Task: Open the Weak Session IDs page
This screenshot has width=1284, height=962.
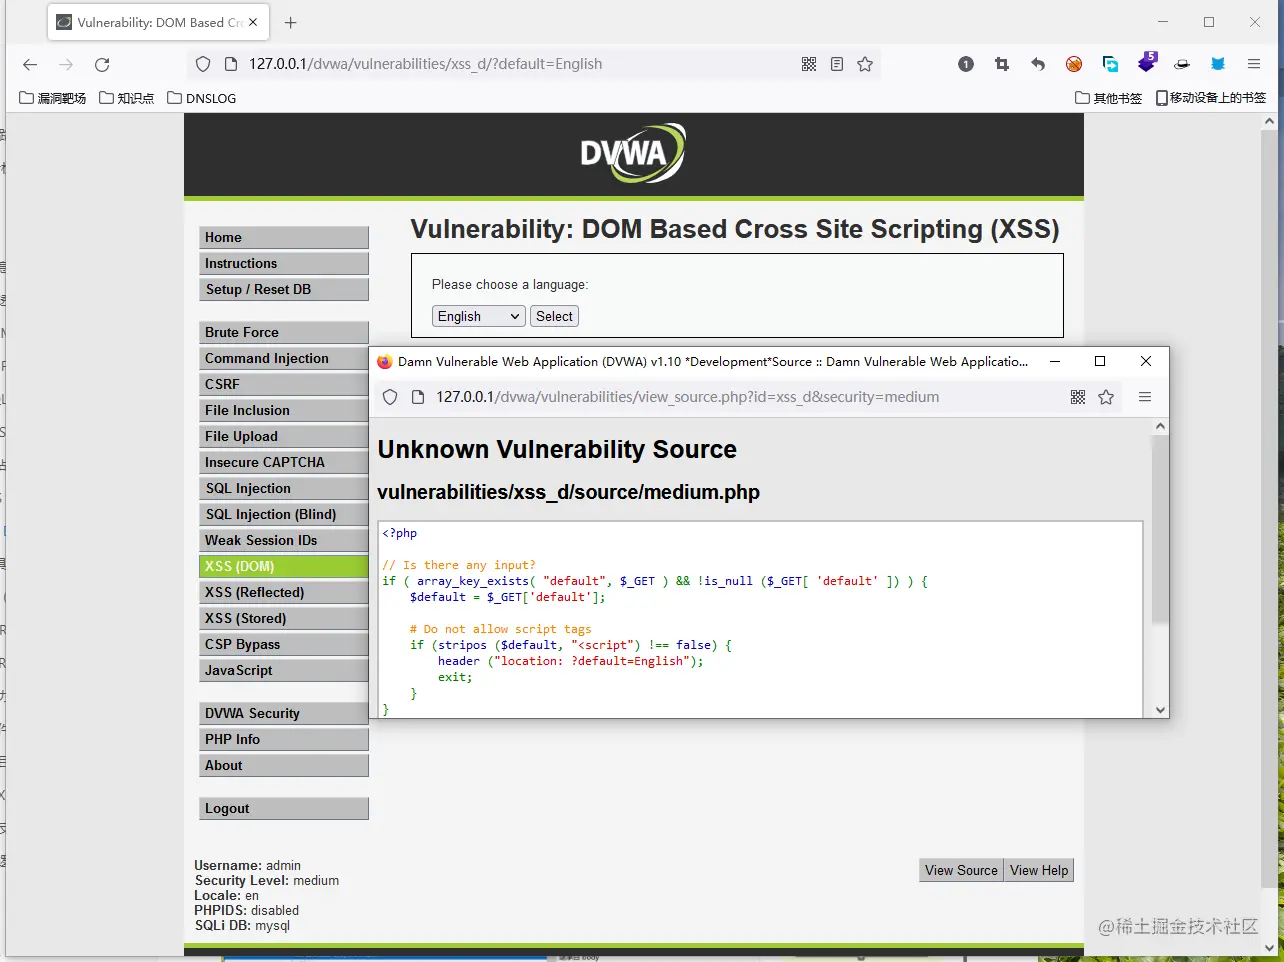Action: click(x=284, y=540)
